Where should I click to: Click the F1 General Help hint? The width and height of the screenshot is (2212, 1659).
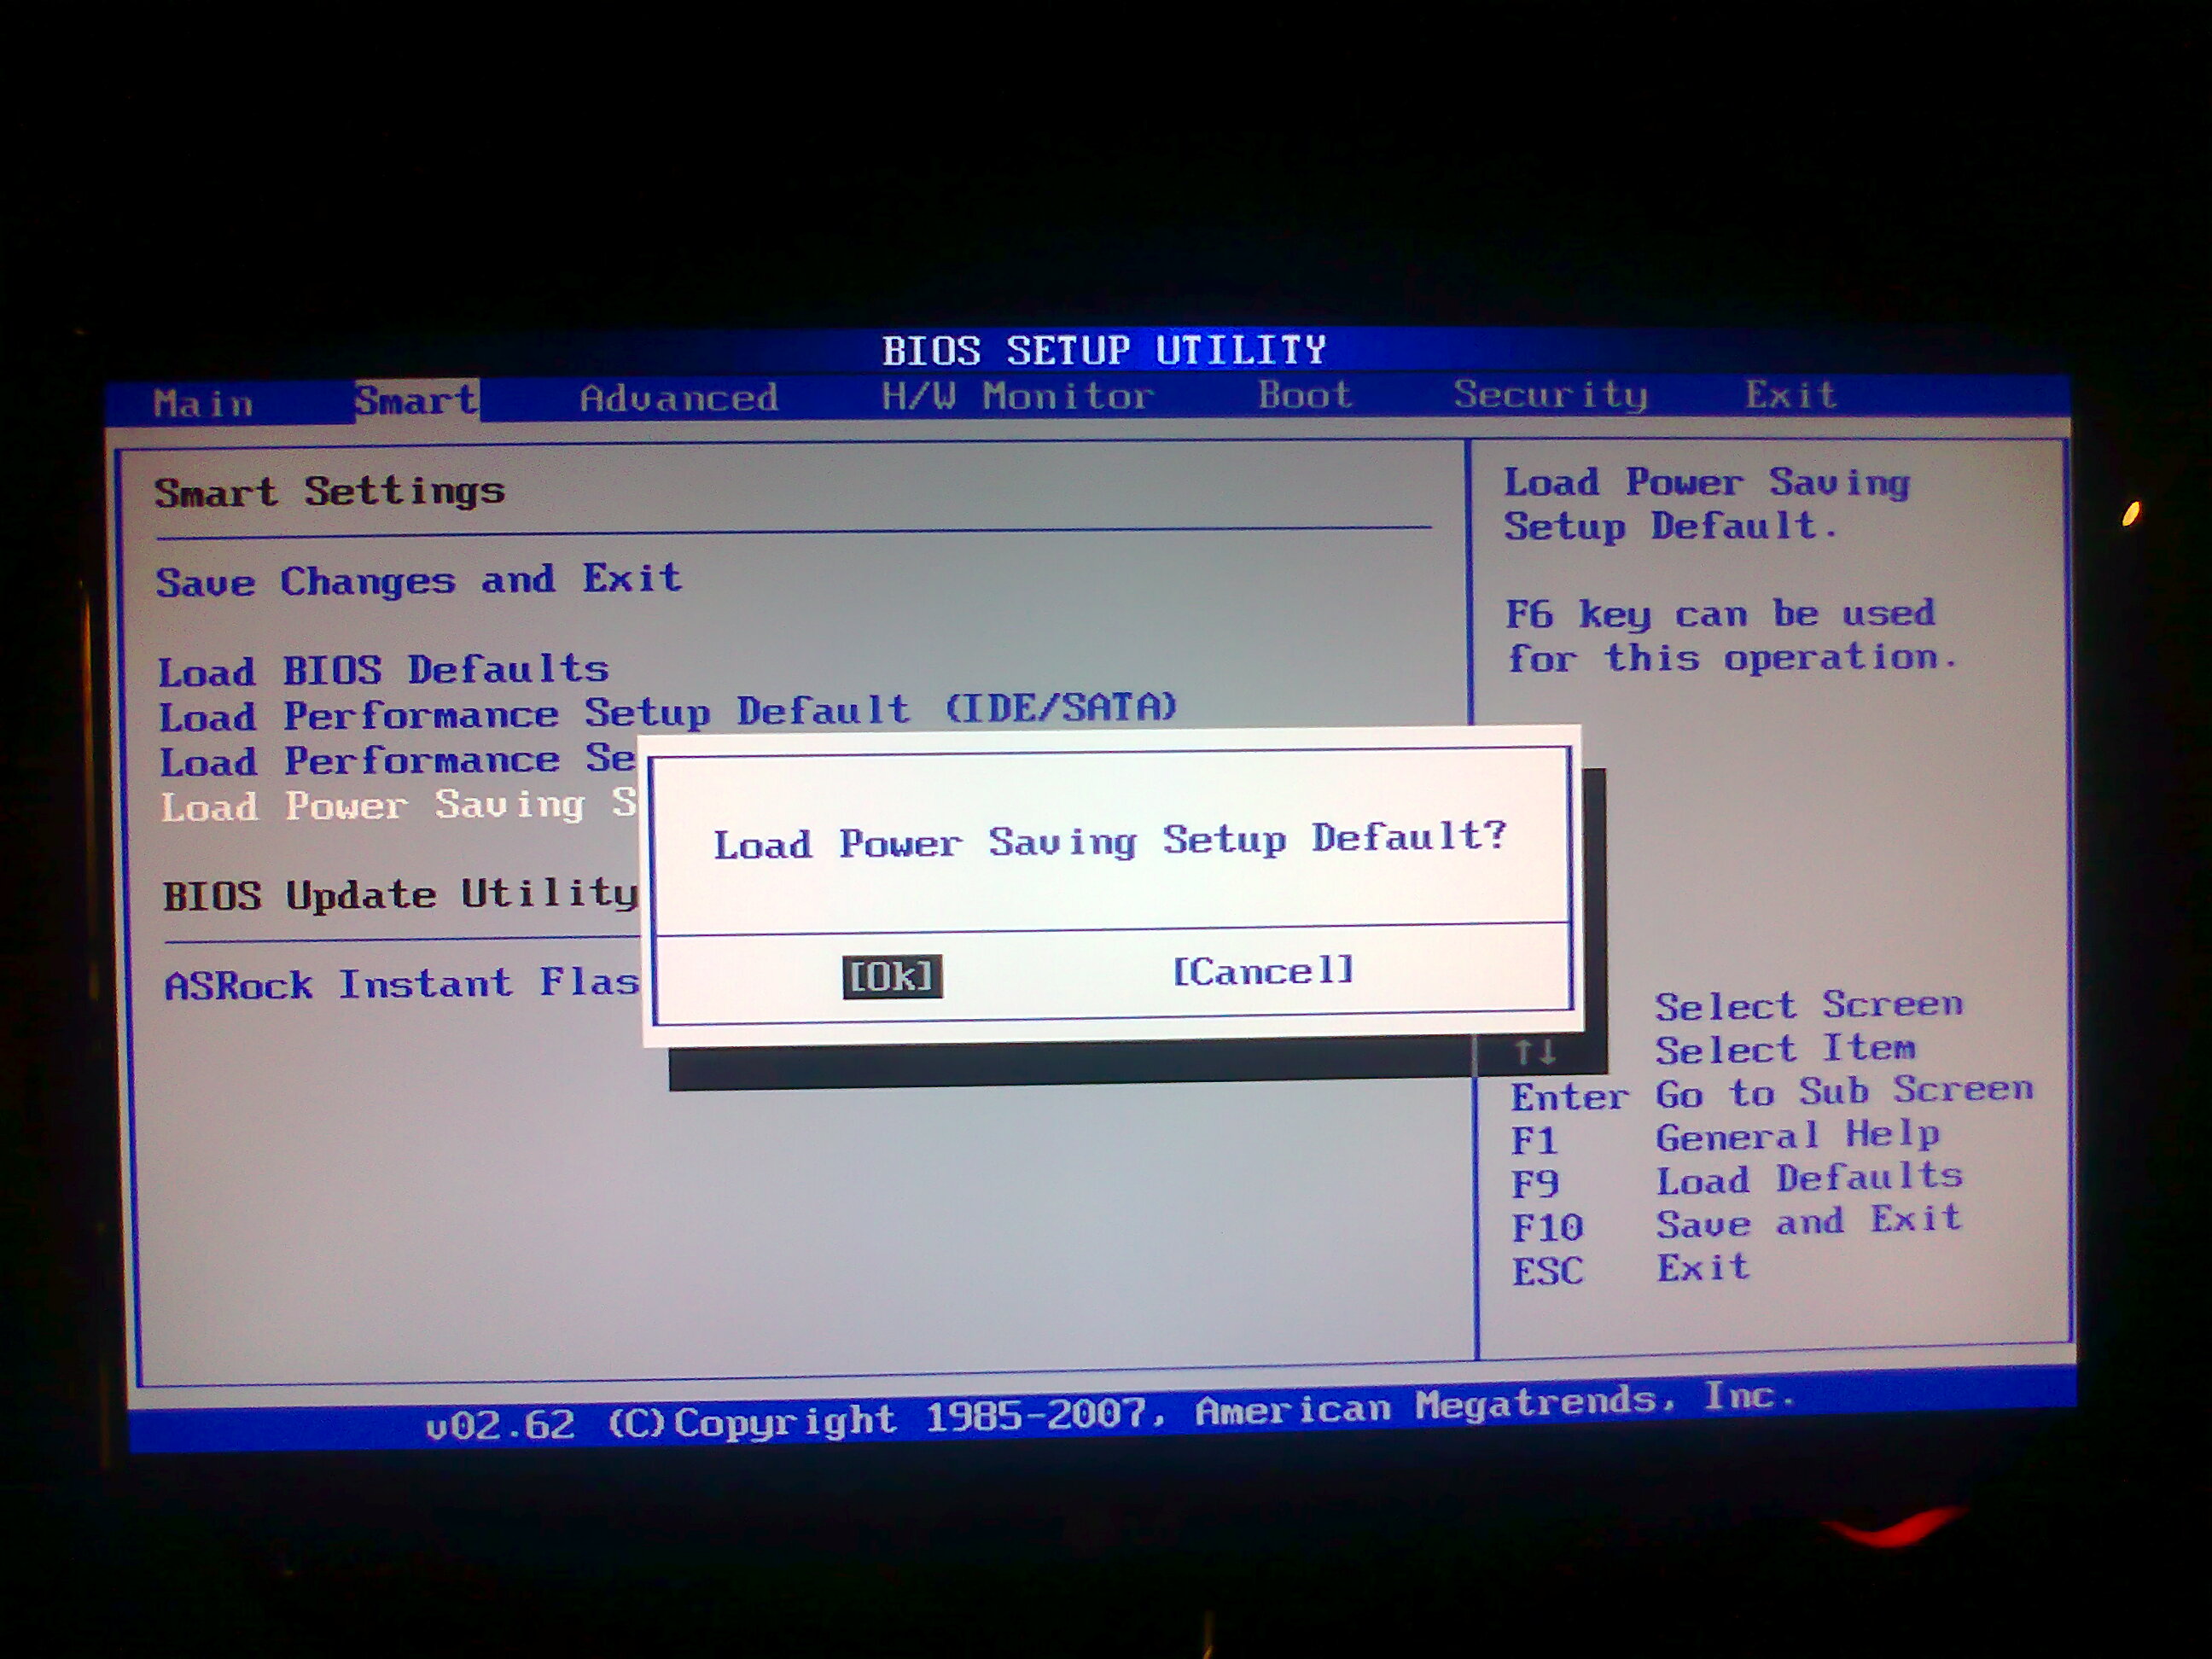[x=1726, y=1137]
